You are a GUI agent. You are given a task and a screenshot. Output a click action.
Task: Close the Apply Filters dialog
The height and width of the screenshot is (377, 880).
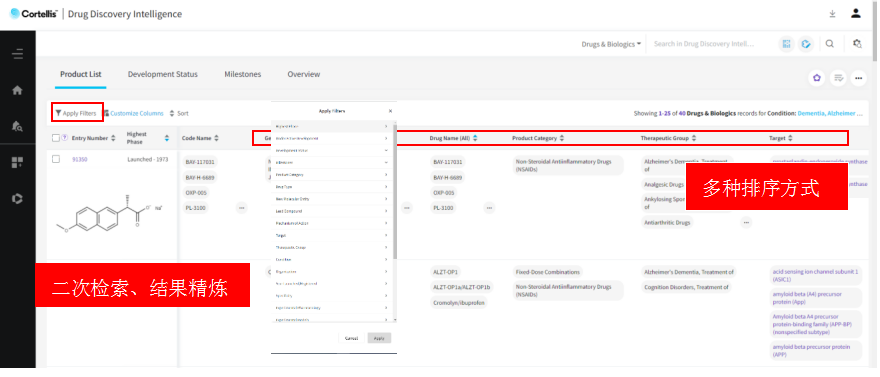[x=391, y=111]
